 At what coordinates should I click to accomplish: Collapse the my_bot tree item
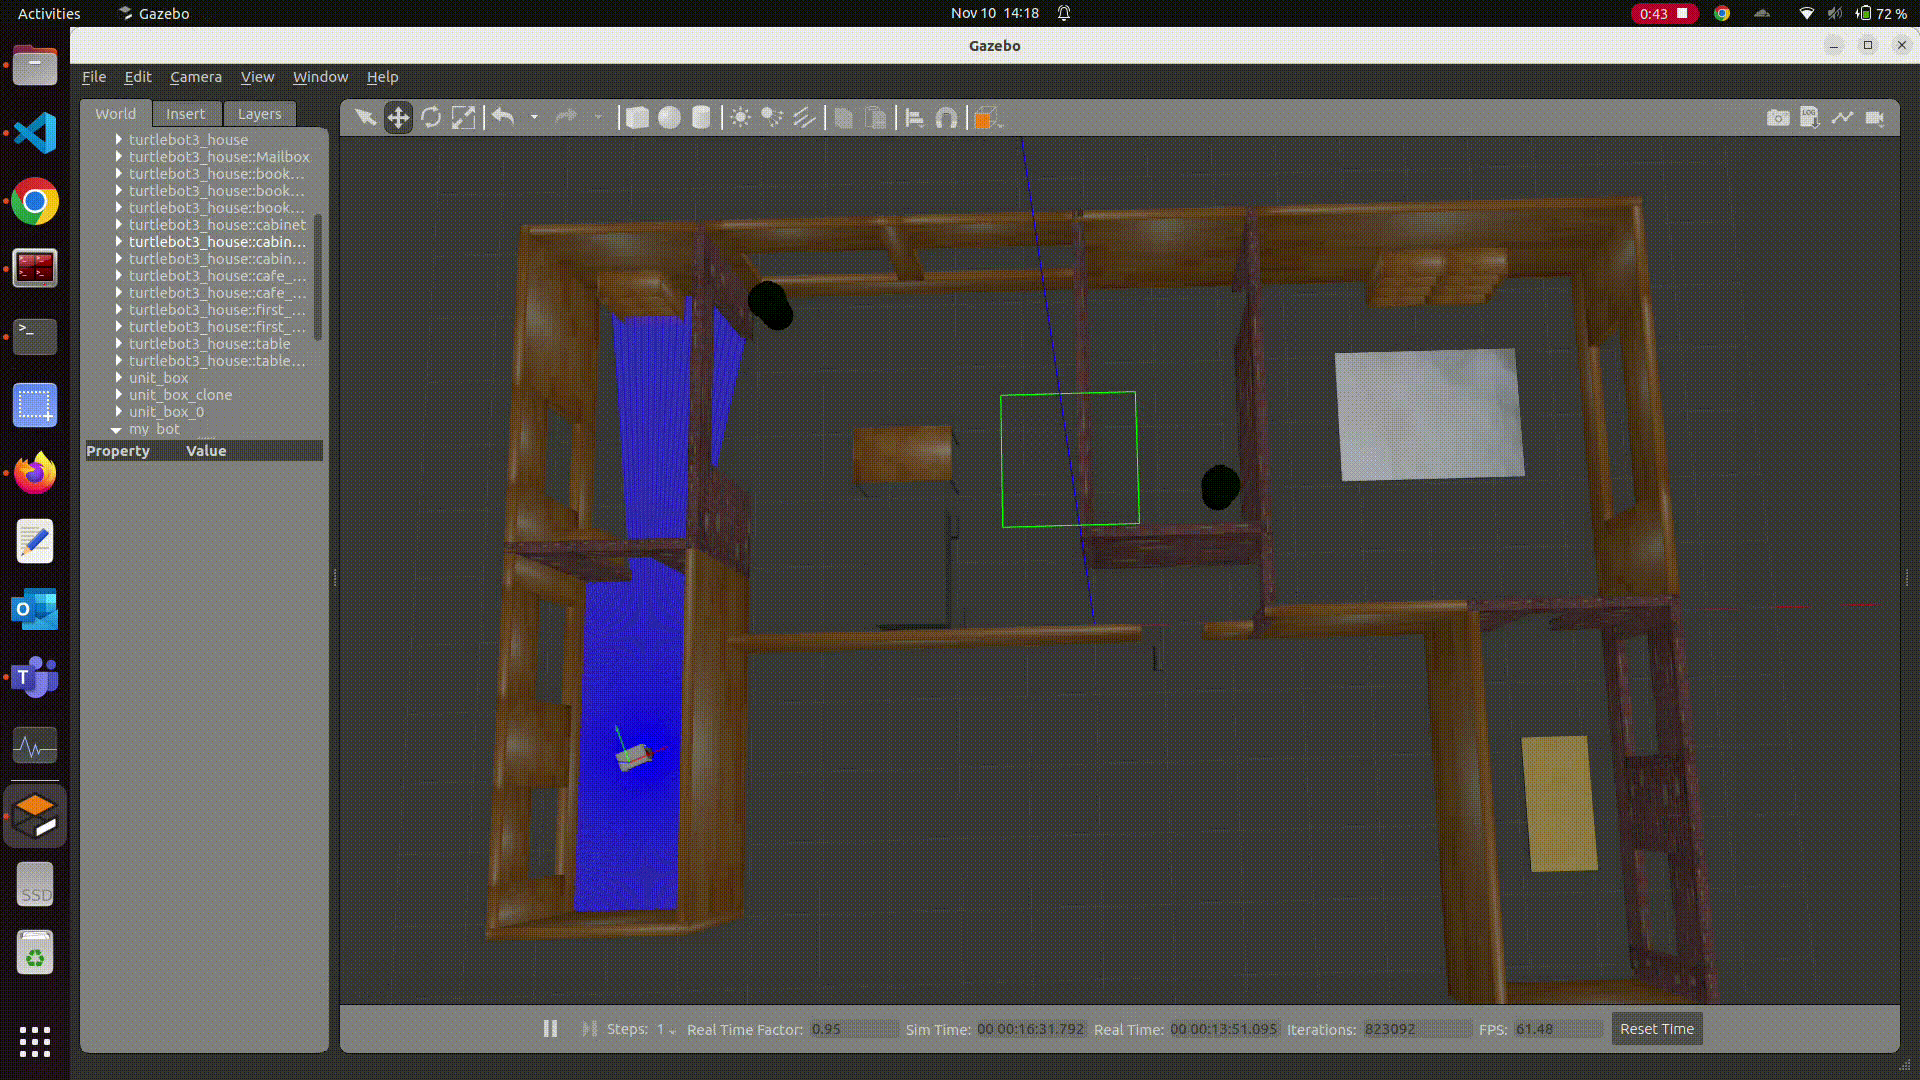point(116,430)
